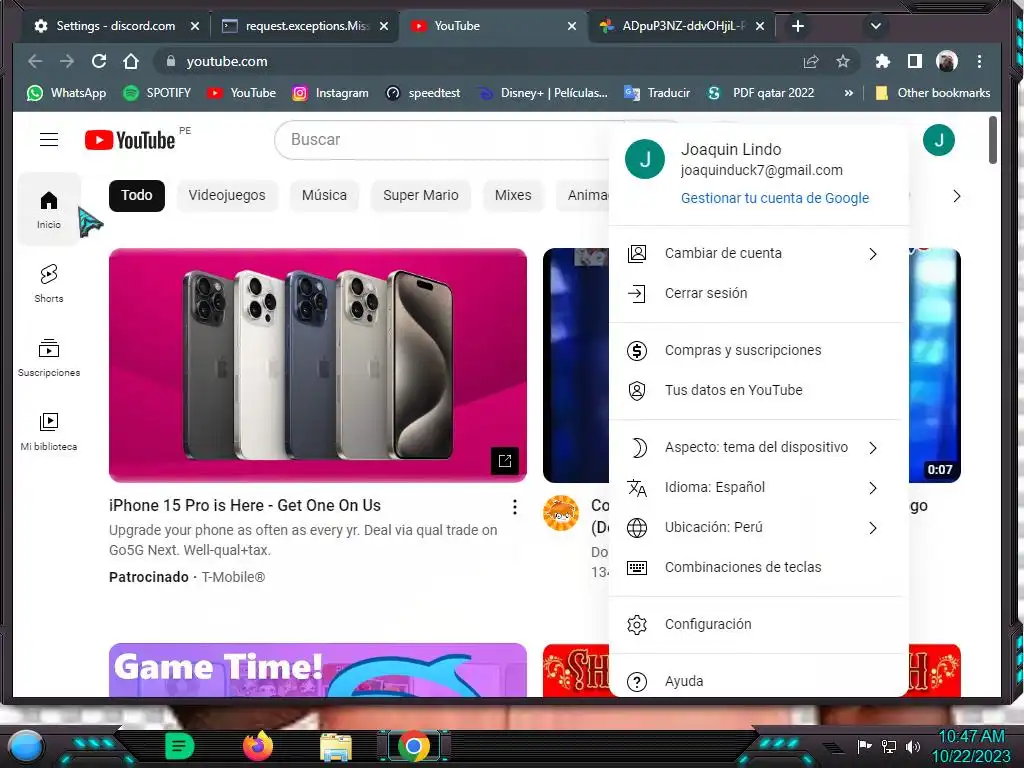
Task: Go to Inicio in YouTube sidebar
Action: coord(49,210)
